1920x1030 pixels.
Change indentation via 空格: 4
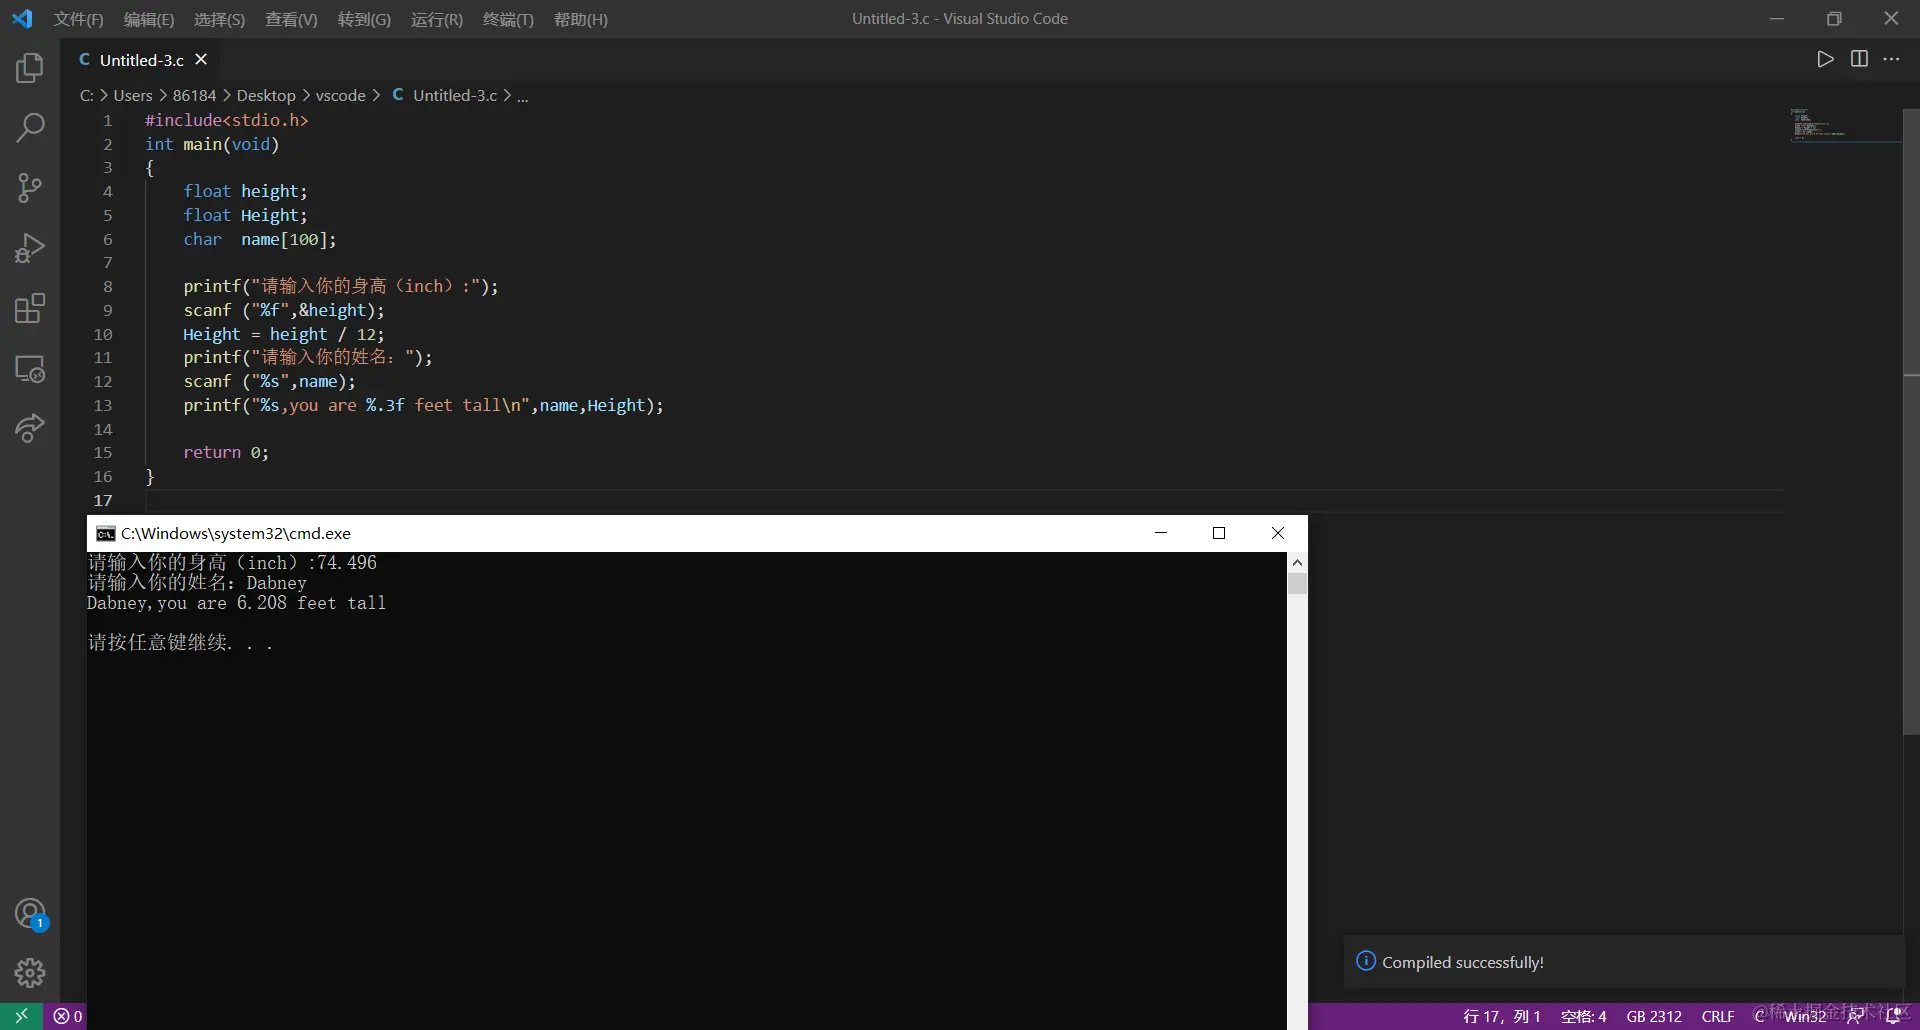[1584, 1016]
